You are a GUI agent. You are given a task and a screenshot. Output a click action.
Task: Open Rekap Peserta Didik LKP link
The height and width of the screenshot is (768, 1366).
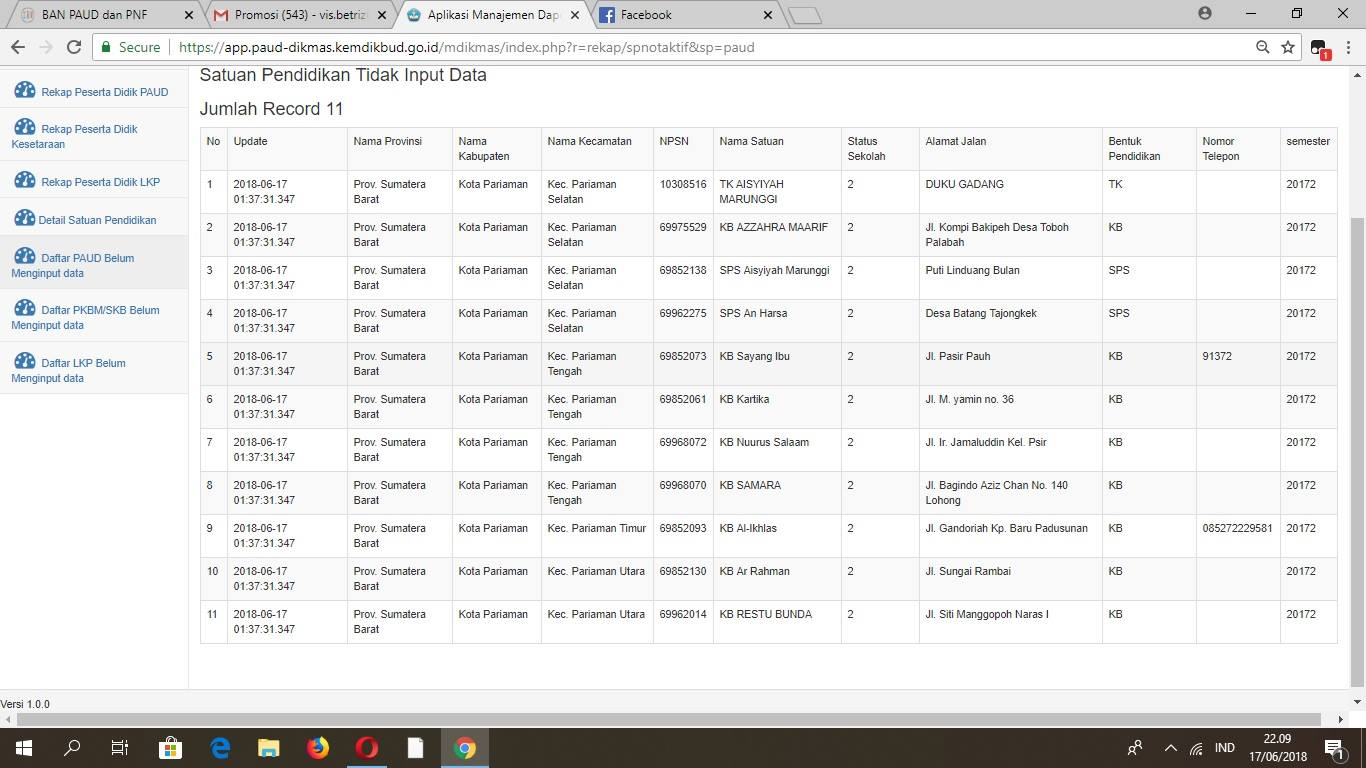point(100,182)
